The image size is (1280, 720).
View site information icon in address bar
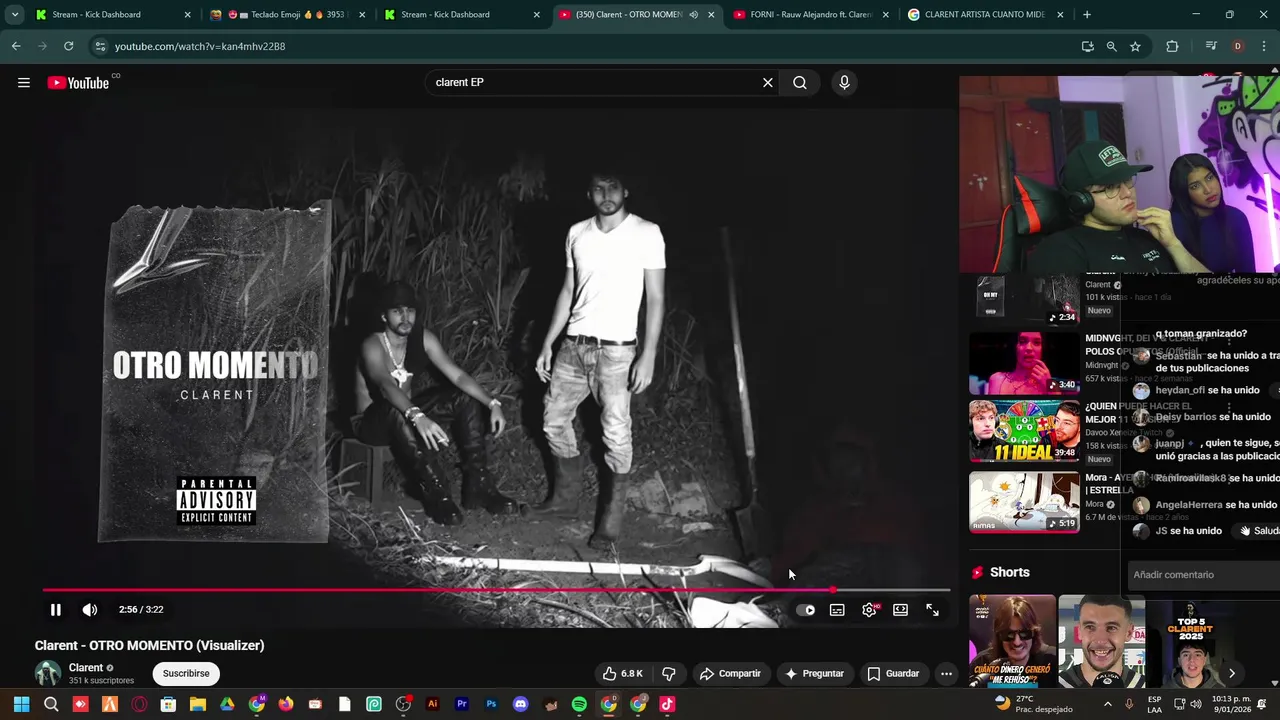[100, 46]
